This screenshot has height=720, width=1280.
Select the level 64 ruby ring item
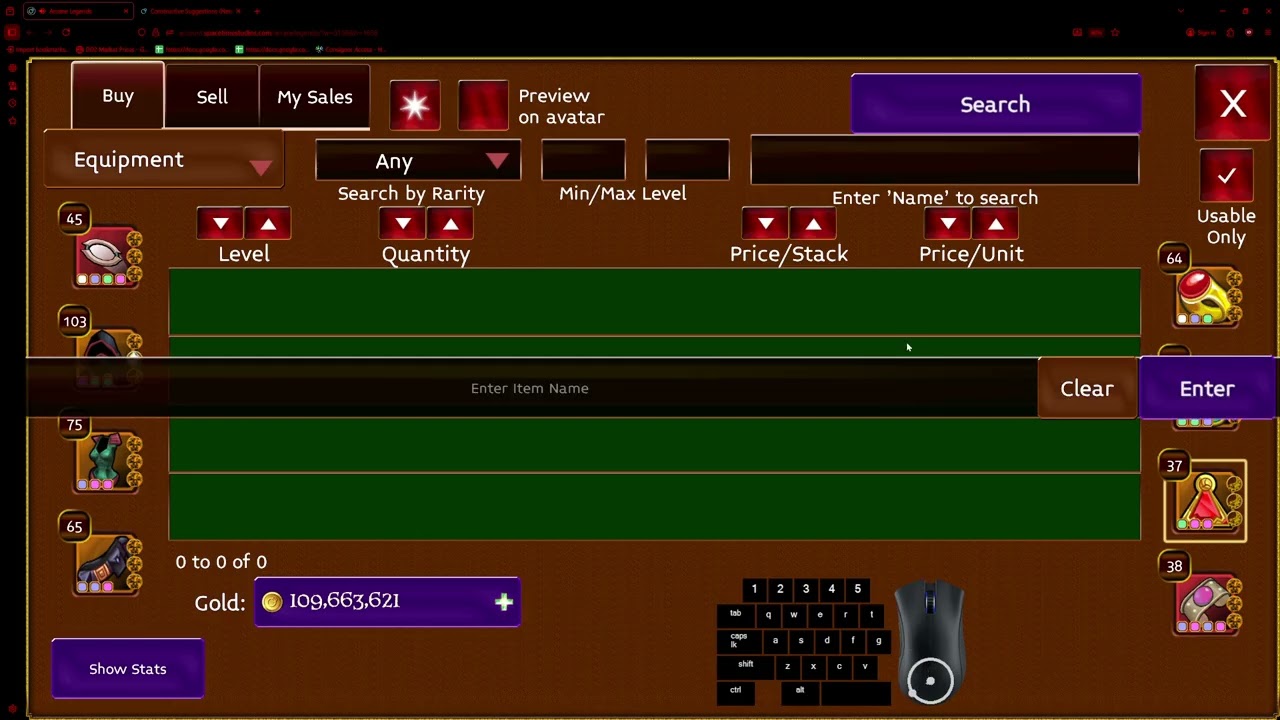tap(1207, 297)
